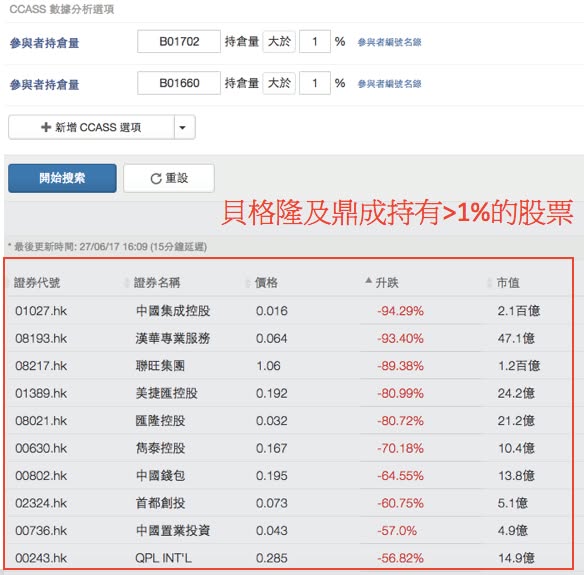The image size is (584, 575).
Task: Click stock name QPL INT'L
Action: 164,558
